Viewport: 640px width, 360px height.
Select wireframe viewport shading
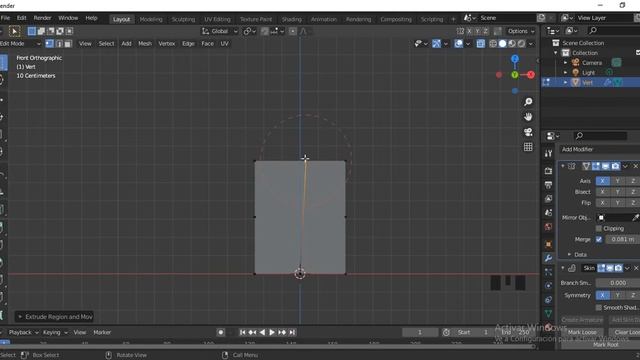coord(493,44)
